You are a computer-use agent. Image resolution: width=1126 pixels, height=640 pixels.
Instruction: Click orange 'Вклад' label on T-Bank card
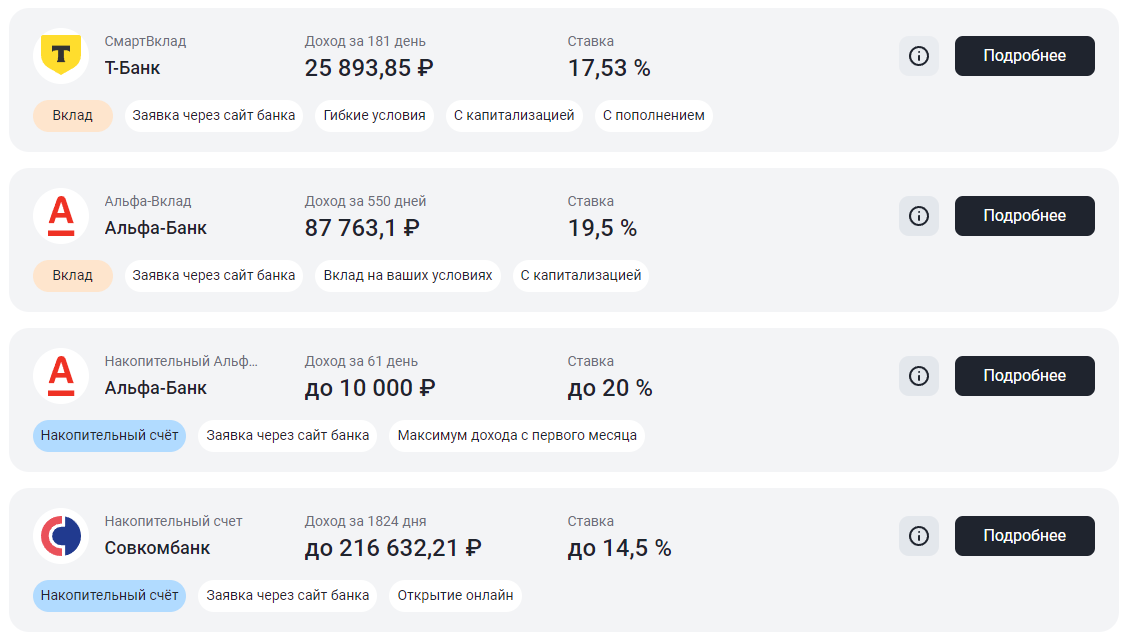(72, 115)
